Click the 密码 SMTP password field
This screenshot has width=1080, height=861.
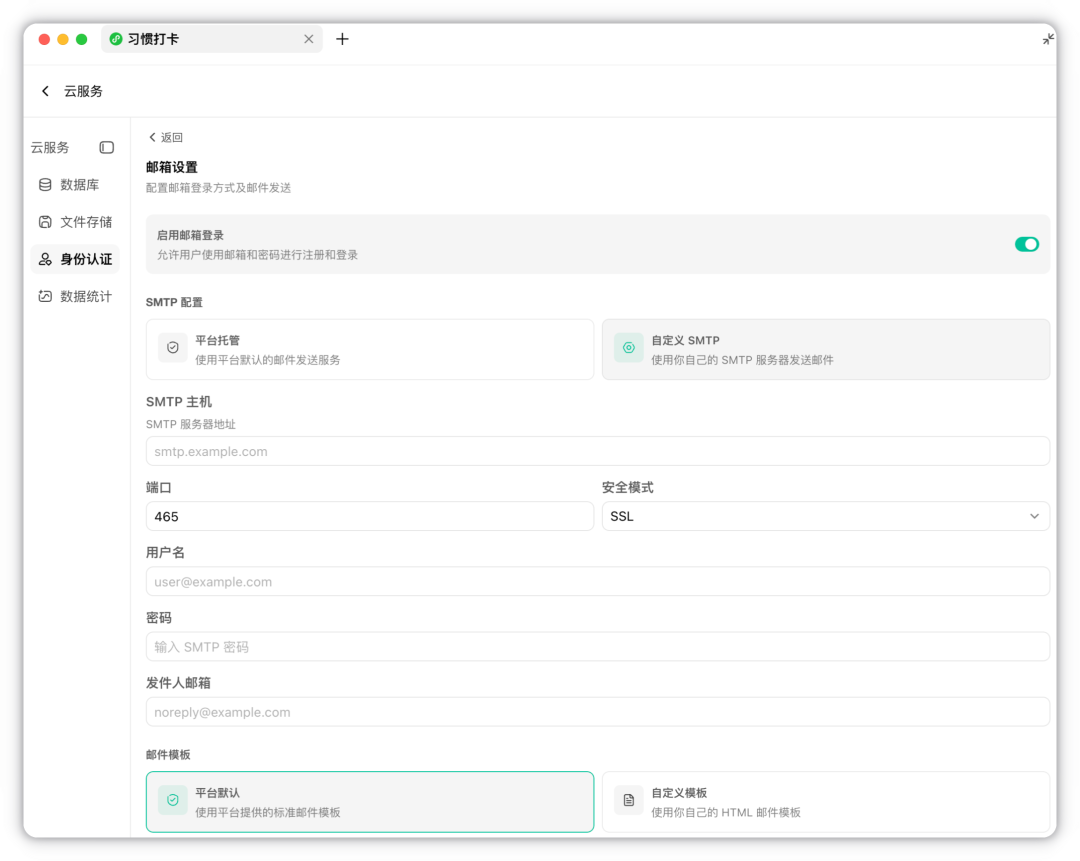point(598,647)
